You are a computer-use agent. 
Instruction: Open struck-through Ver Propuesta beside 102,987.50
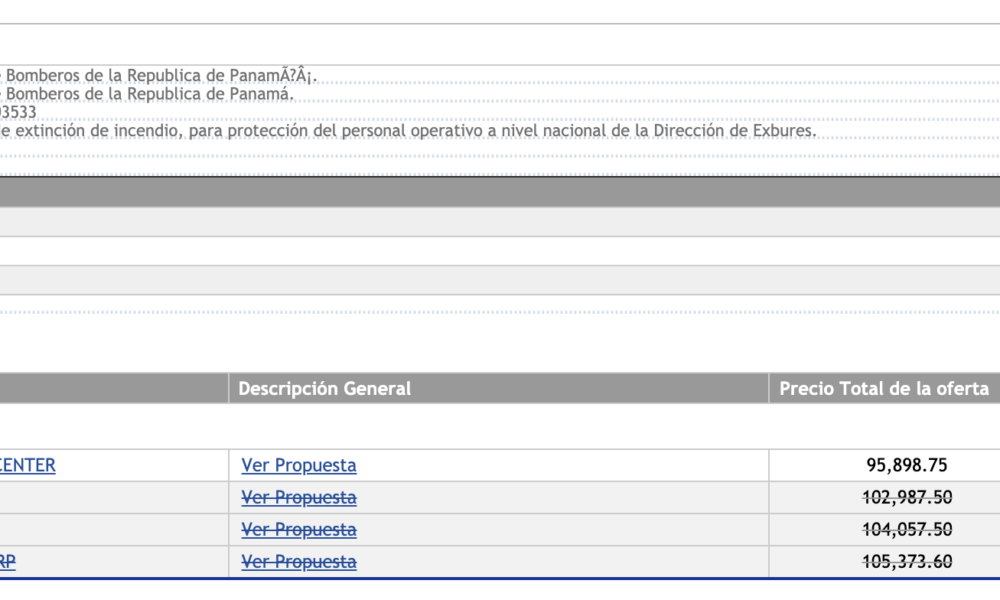pyautogui.click(x=298, y=497)
